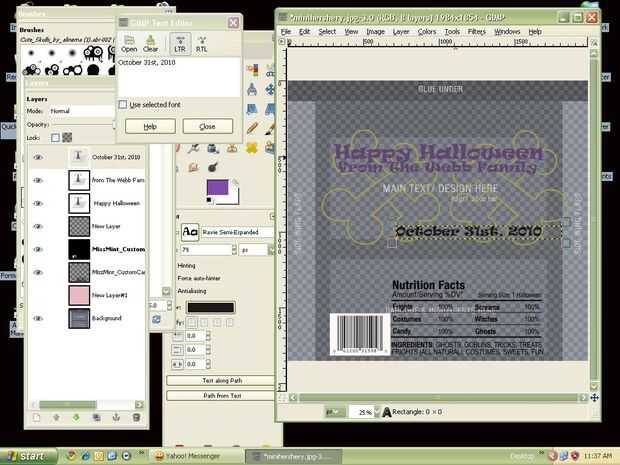The height and width of the screenshot is (465, 620).
Task: Select the yellow sun-shaped toolbox icon
Action: click(x=252, y=148)
